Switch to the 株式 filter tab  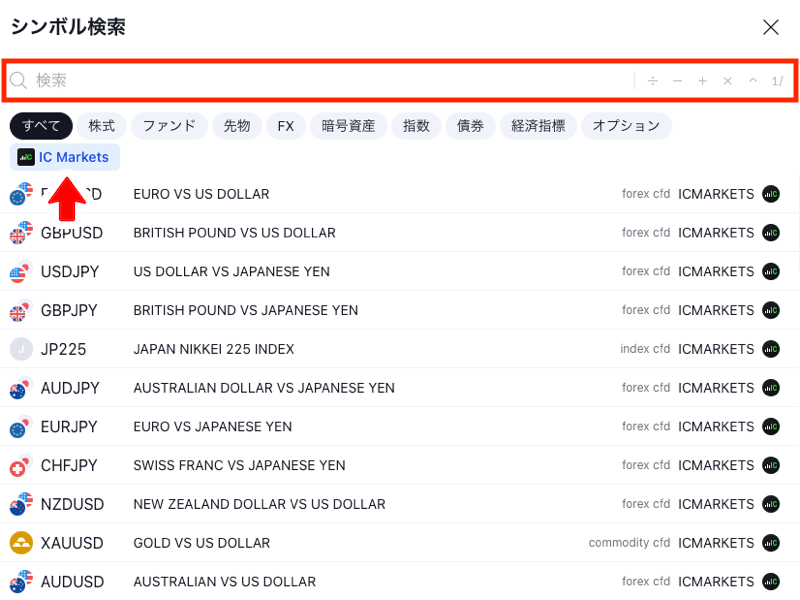coord(102,126)
